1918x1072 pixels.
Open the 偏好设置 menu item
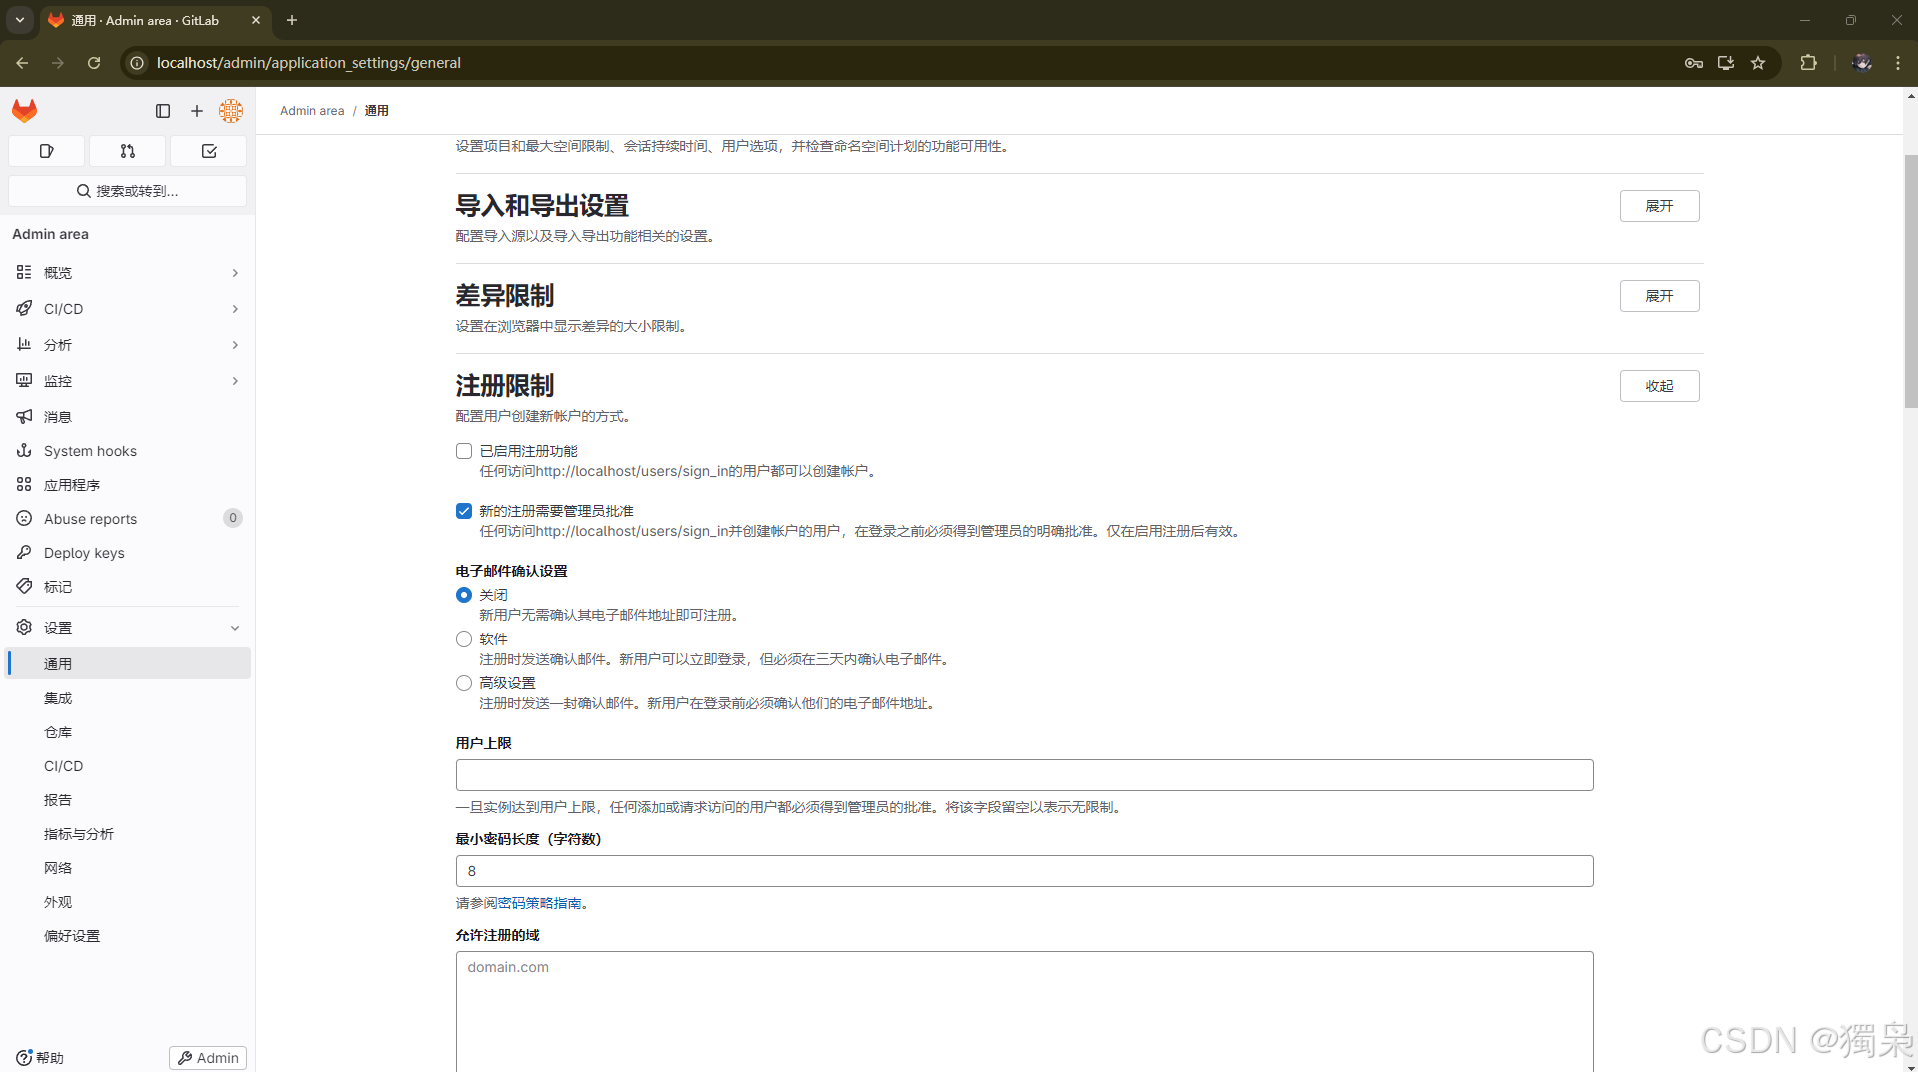tap(128, 936)
